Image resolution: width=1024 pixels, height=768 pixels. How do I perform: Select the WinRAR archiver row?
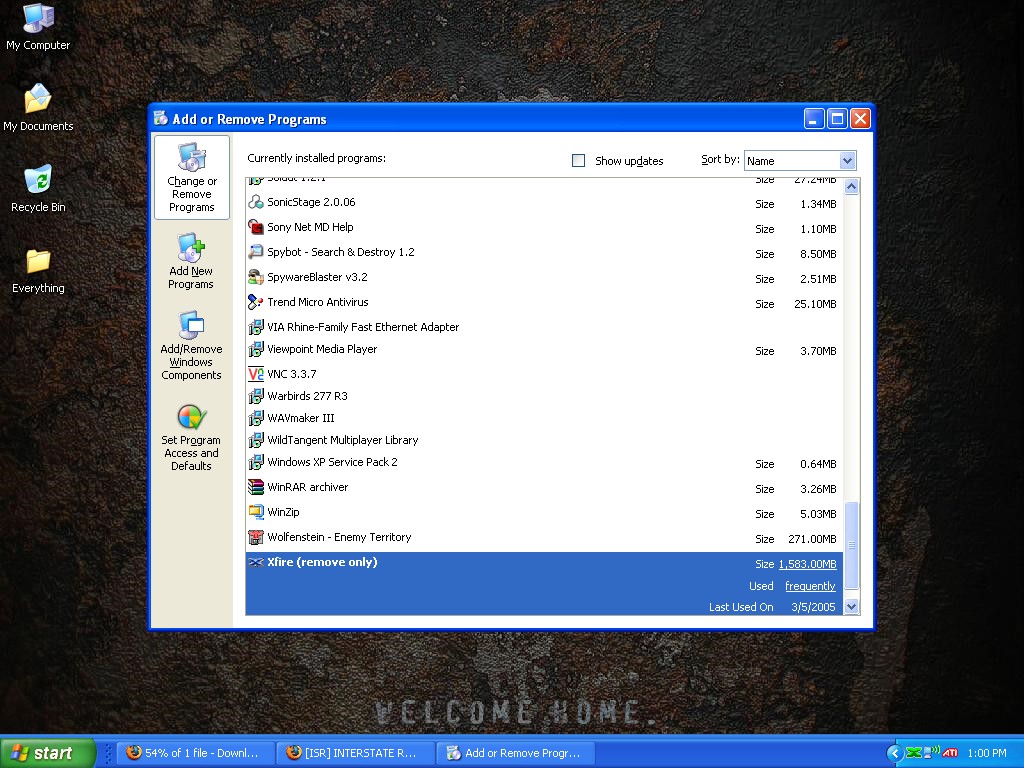point(543,488)
